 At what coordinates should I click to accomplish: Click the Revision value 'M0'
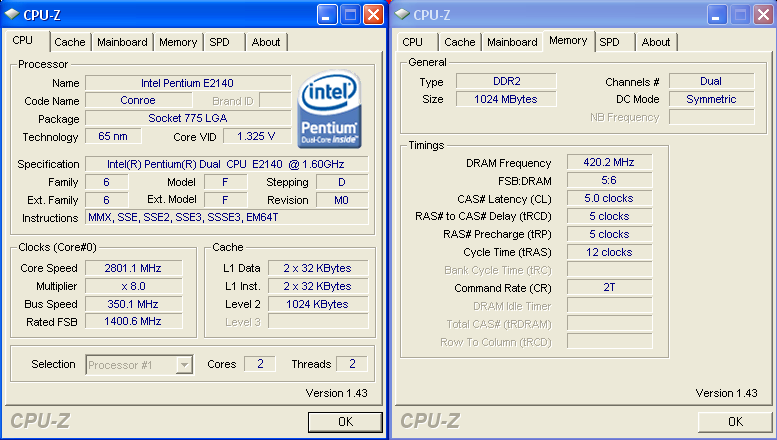click(342, 200)
